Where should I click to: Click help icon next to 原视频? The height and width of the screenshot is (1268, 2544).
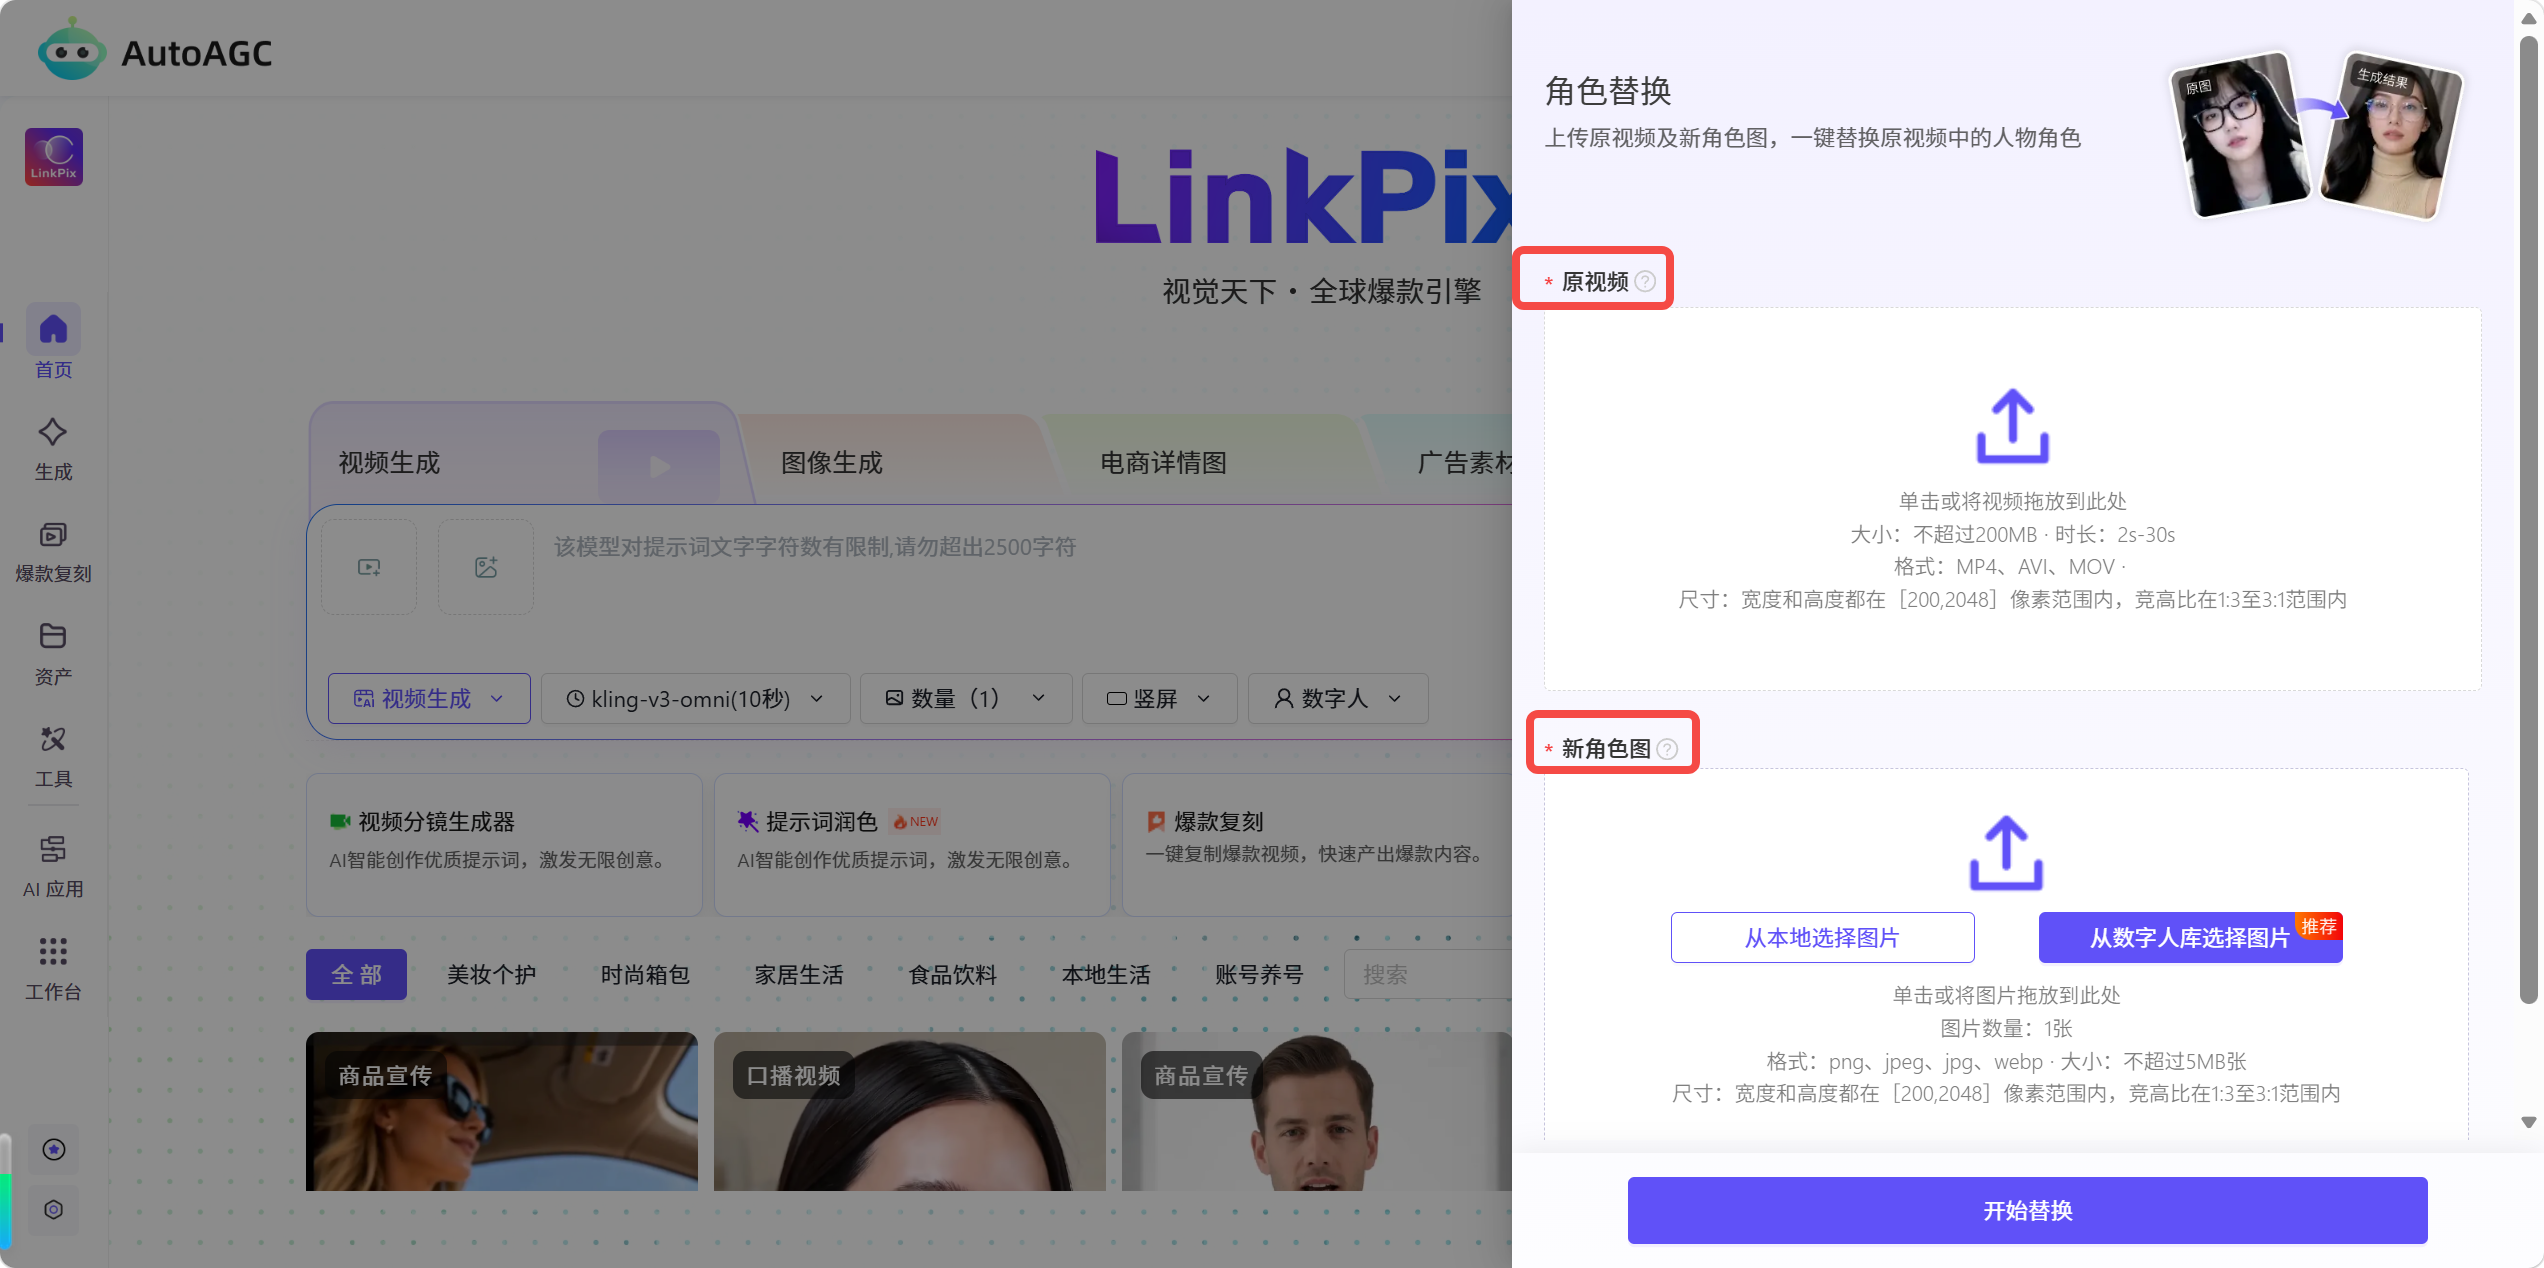point(1645,282)
